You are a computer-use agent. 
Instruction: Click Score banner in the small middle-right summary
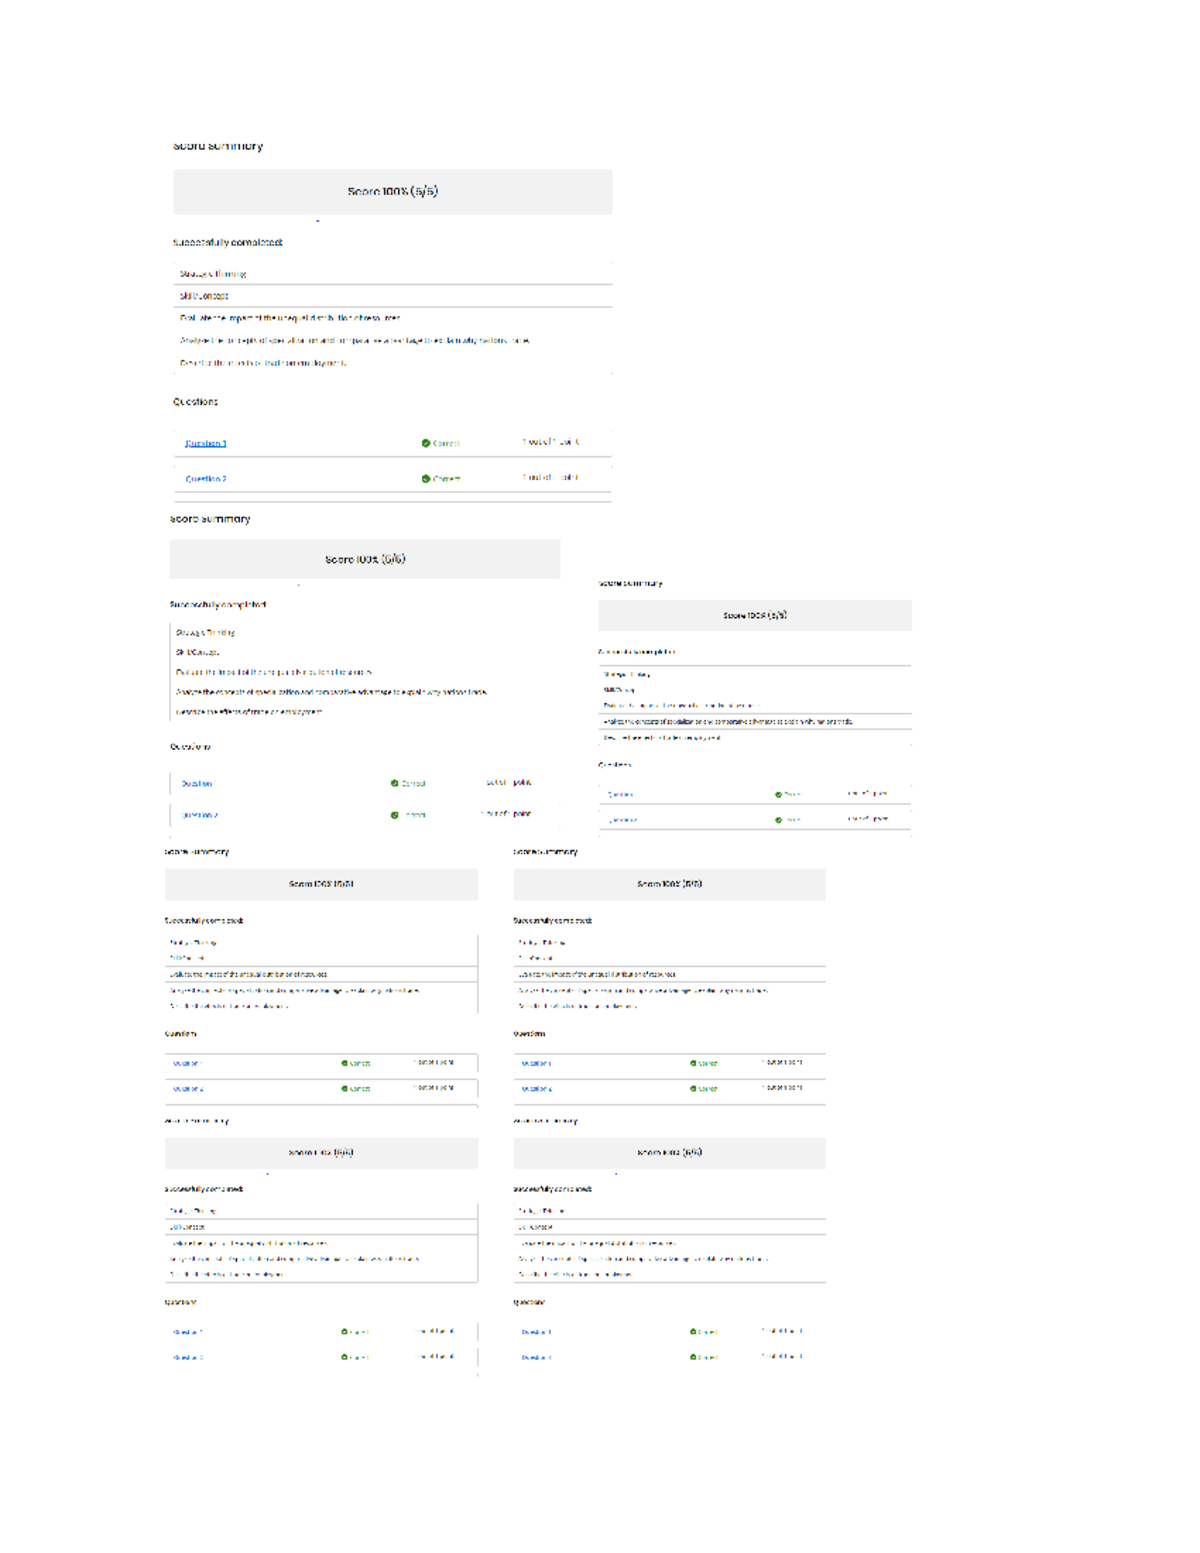pos(755,615)
